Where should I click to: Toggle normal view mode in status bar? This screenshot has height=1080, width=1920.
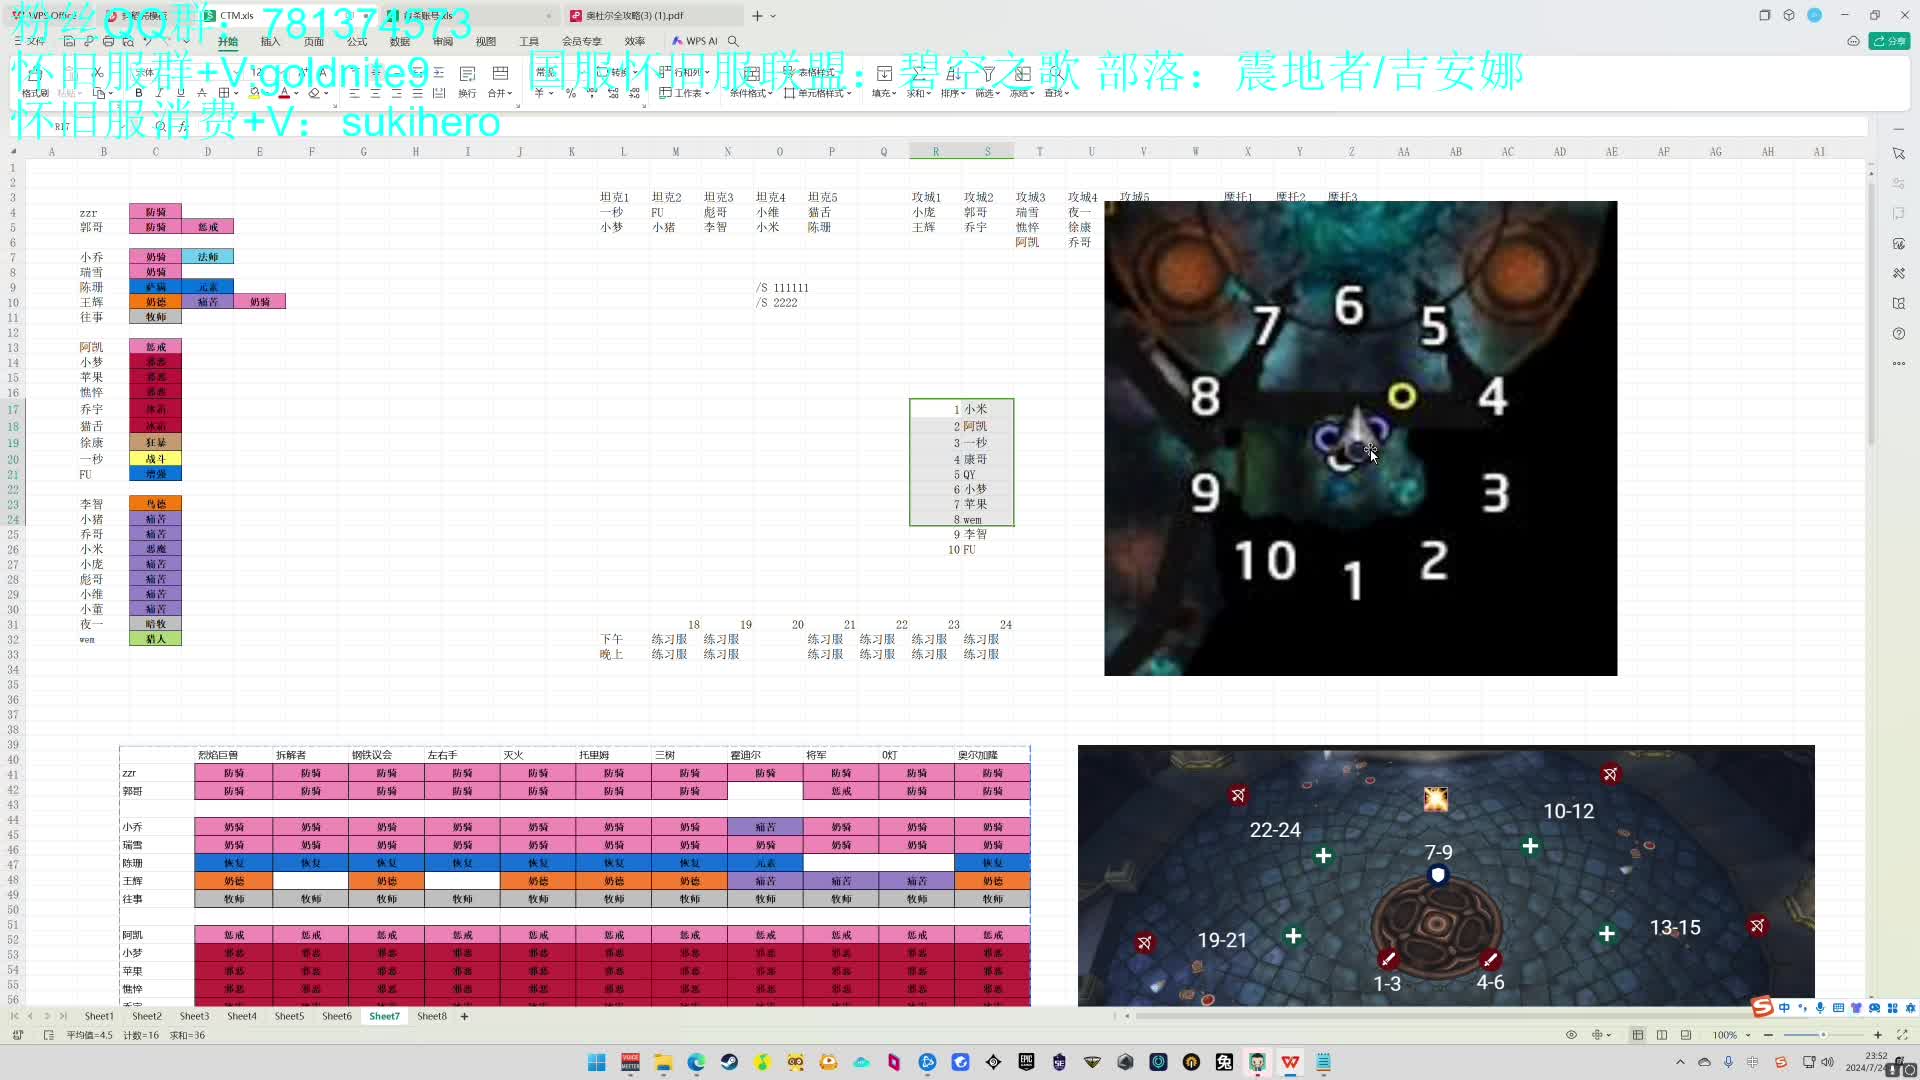coord(1638,1035)
